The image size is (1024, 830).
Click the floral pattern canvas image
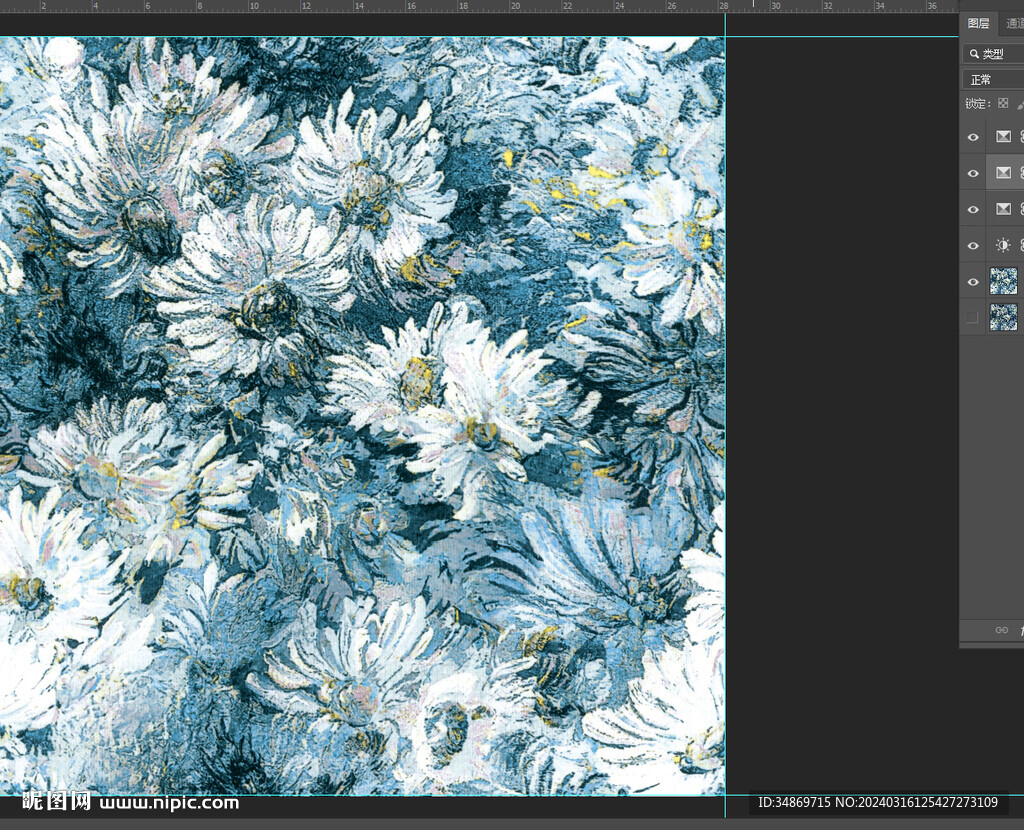pos(362,416)
